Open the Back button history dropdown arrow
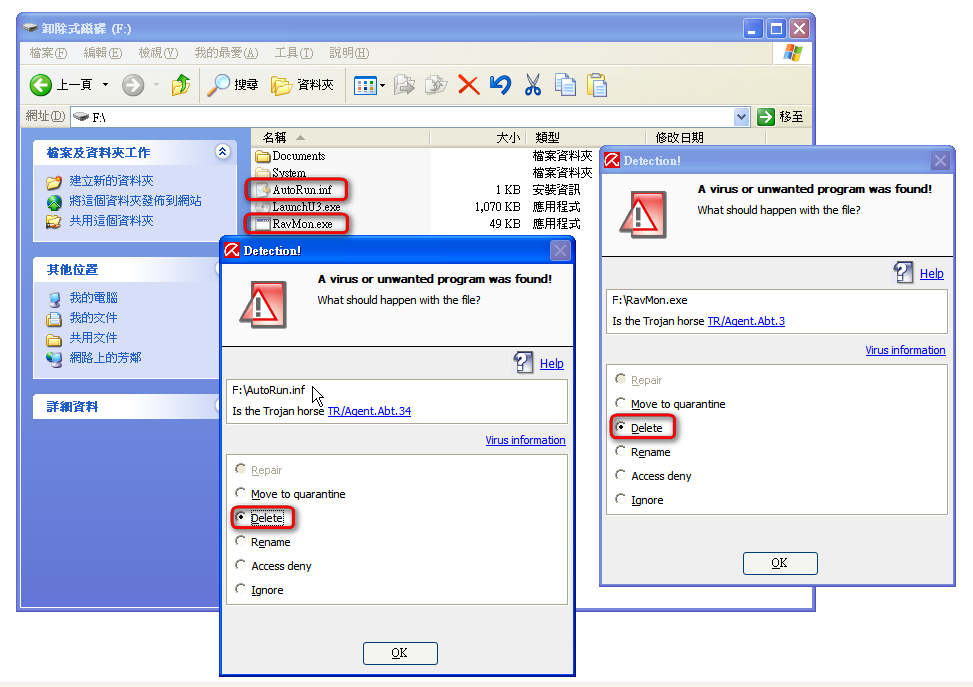973x687 pixels. 105,85
